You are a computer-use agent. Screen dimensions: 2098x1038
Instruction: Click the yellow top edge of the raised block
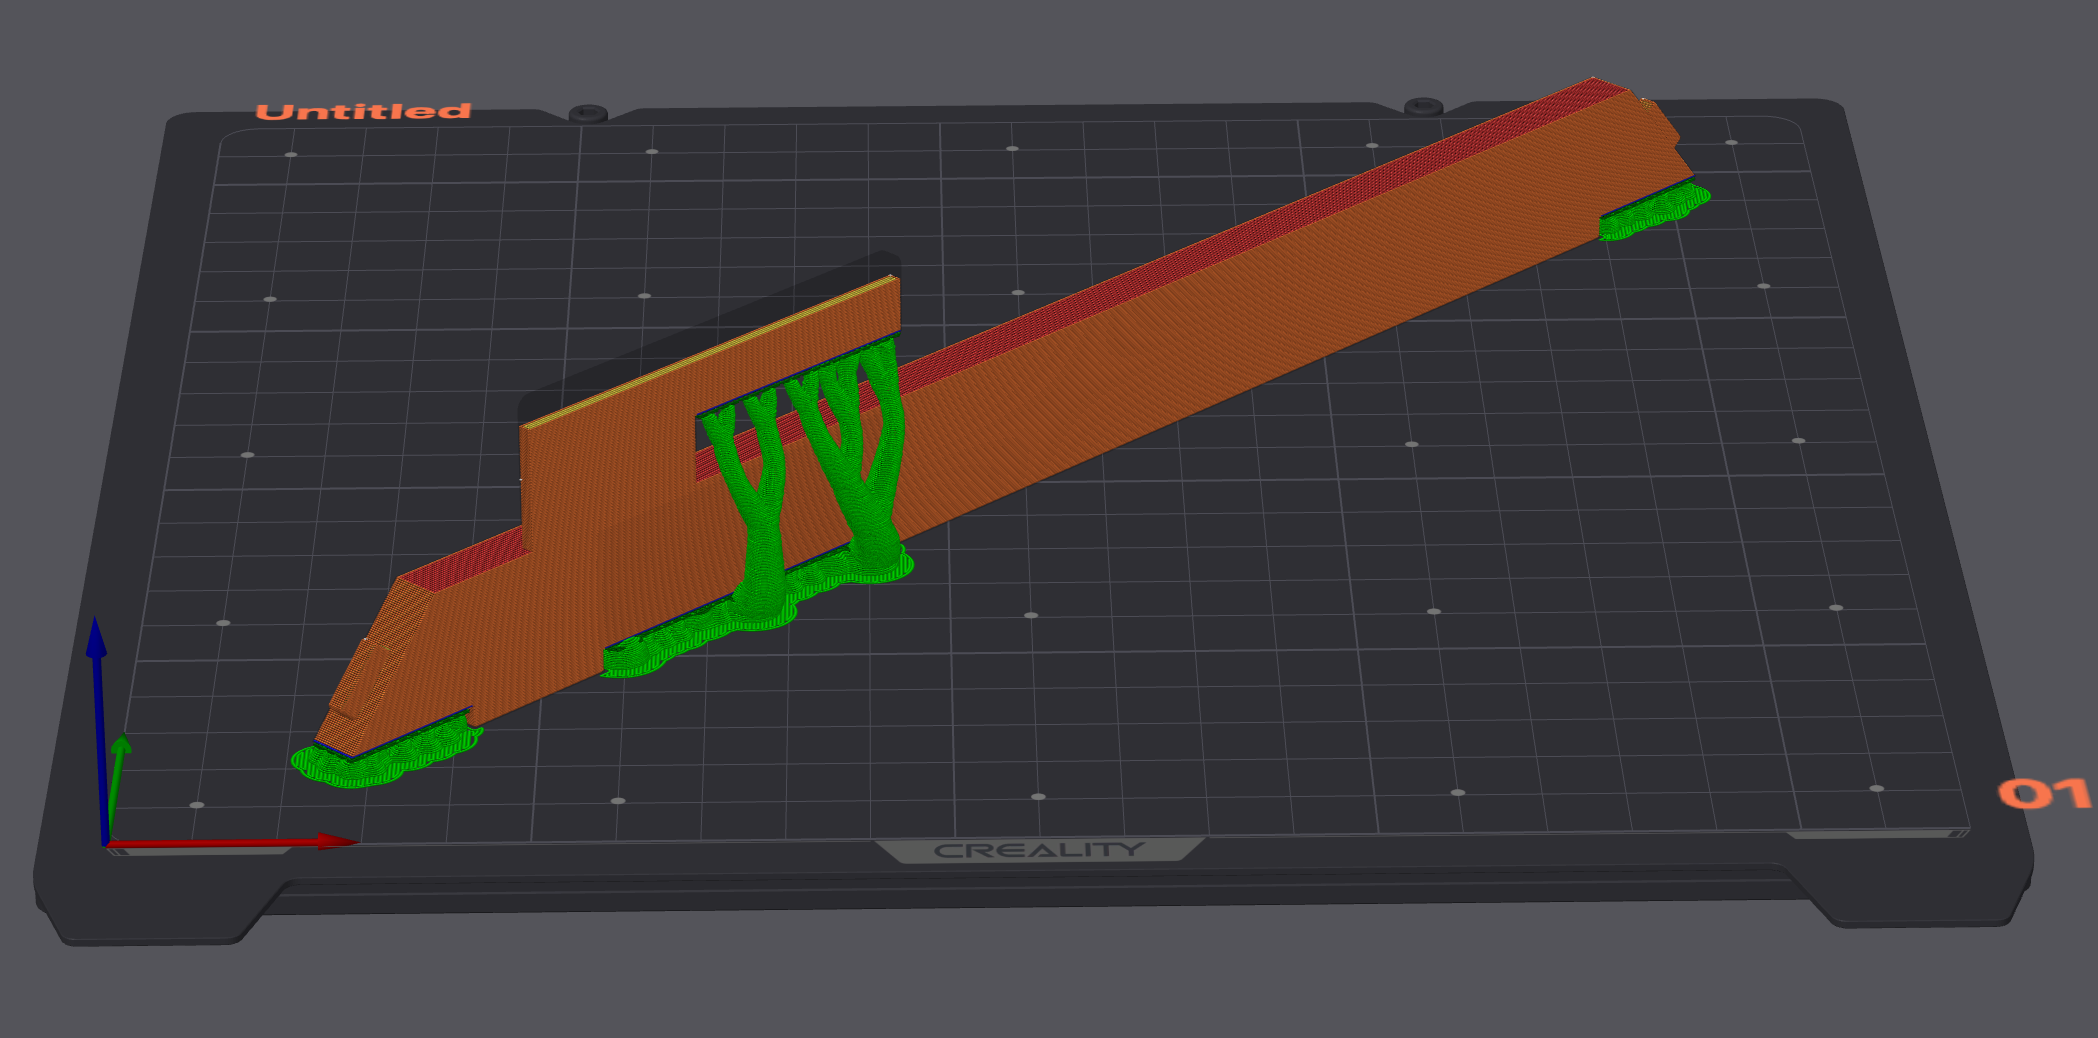tap(710, 350)
